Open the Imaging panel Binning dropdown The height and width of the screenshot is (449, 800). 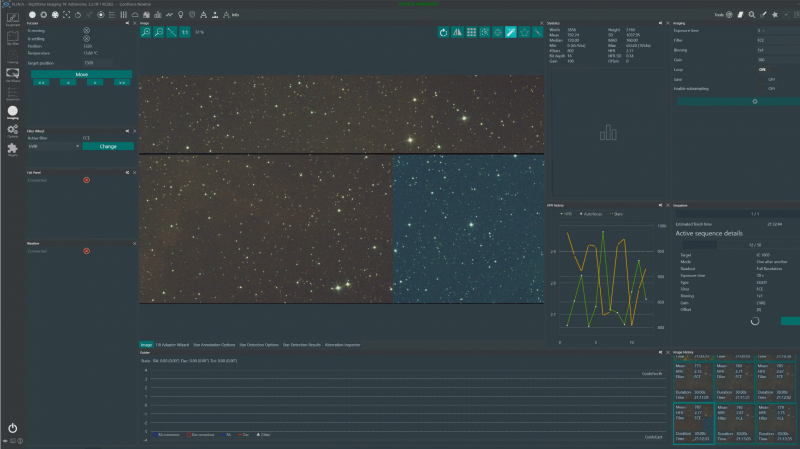click(778, 50)
